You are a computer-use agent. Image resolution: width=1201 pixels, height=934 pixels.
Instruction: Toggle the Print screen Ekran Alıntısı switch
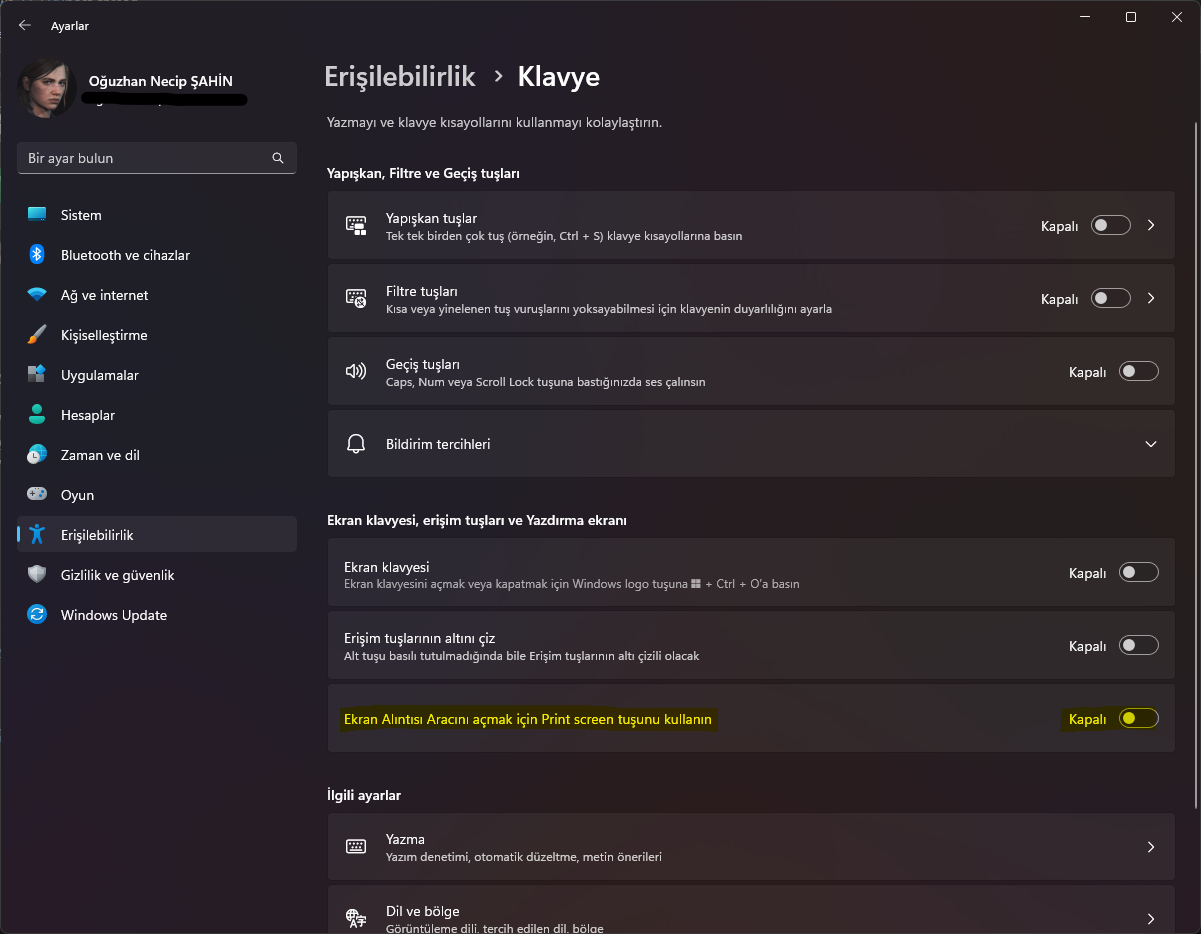tap(1139, 718)
